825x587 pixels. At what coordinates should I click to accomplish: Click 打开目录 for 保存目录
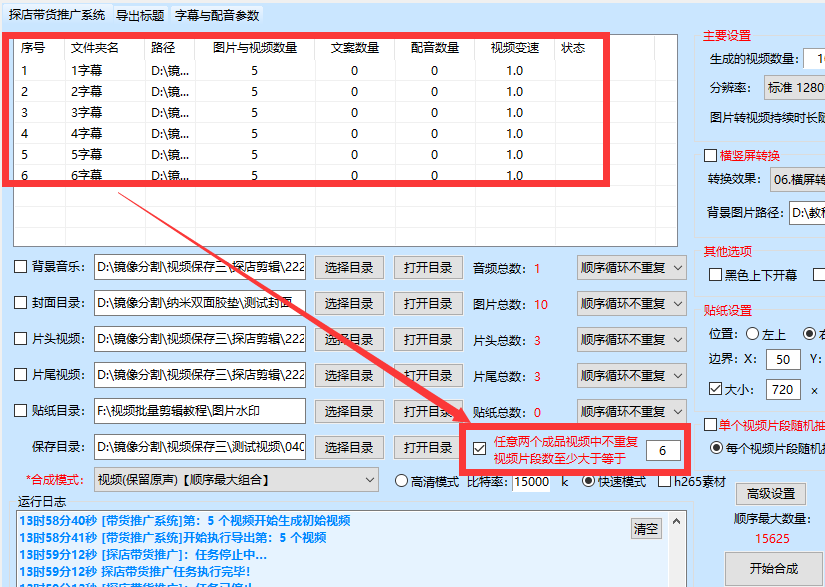click(x=428, y=447)
